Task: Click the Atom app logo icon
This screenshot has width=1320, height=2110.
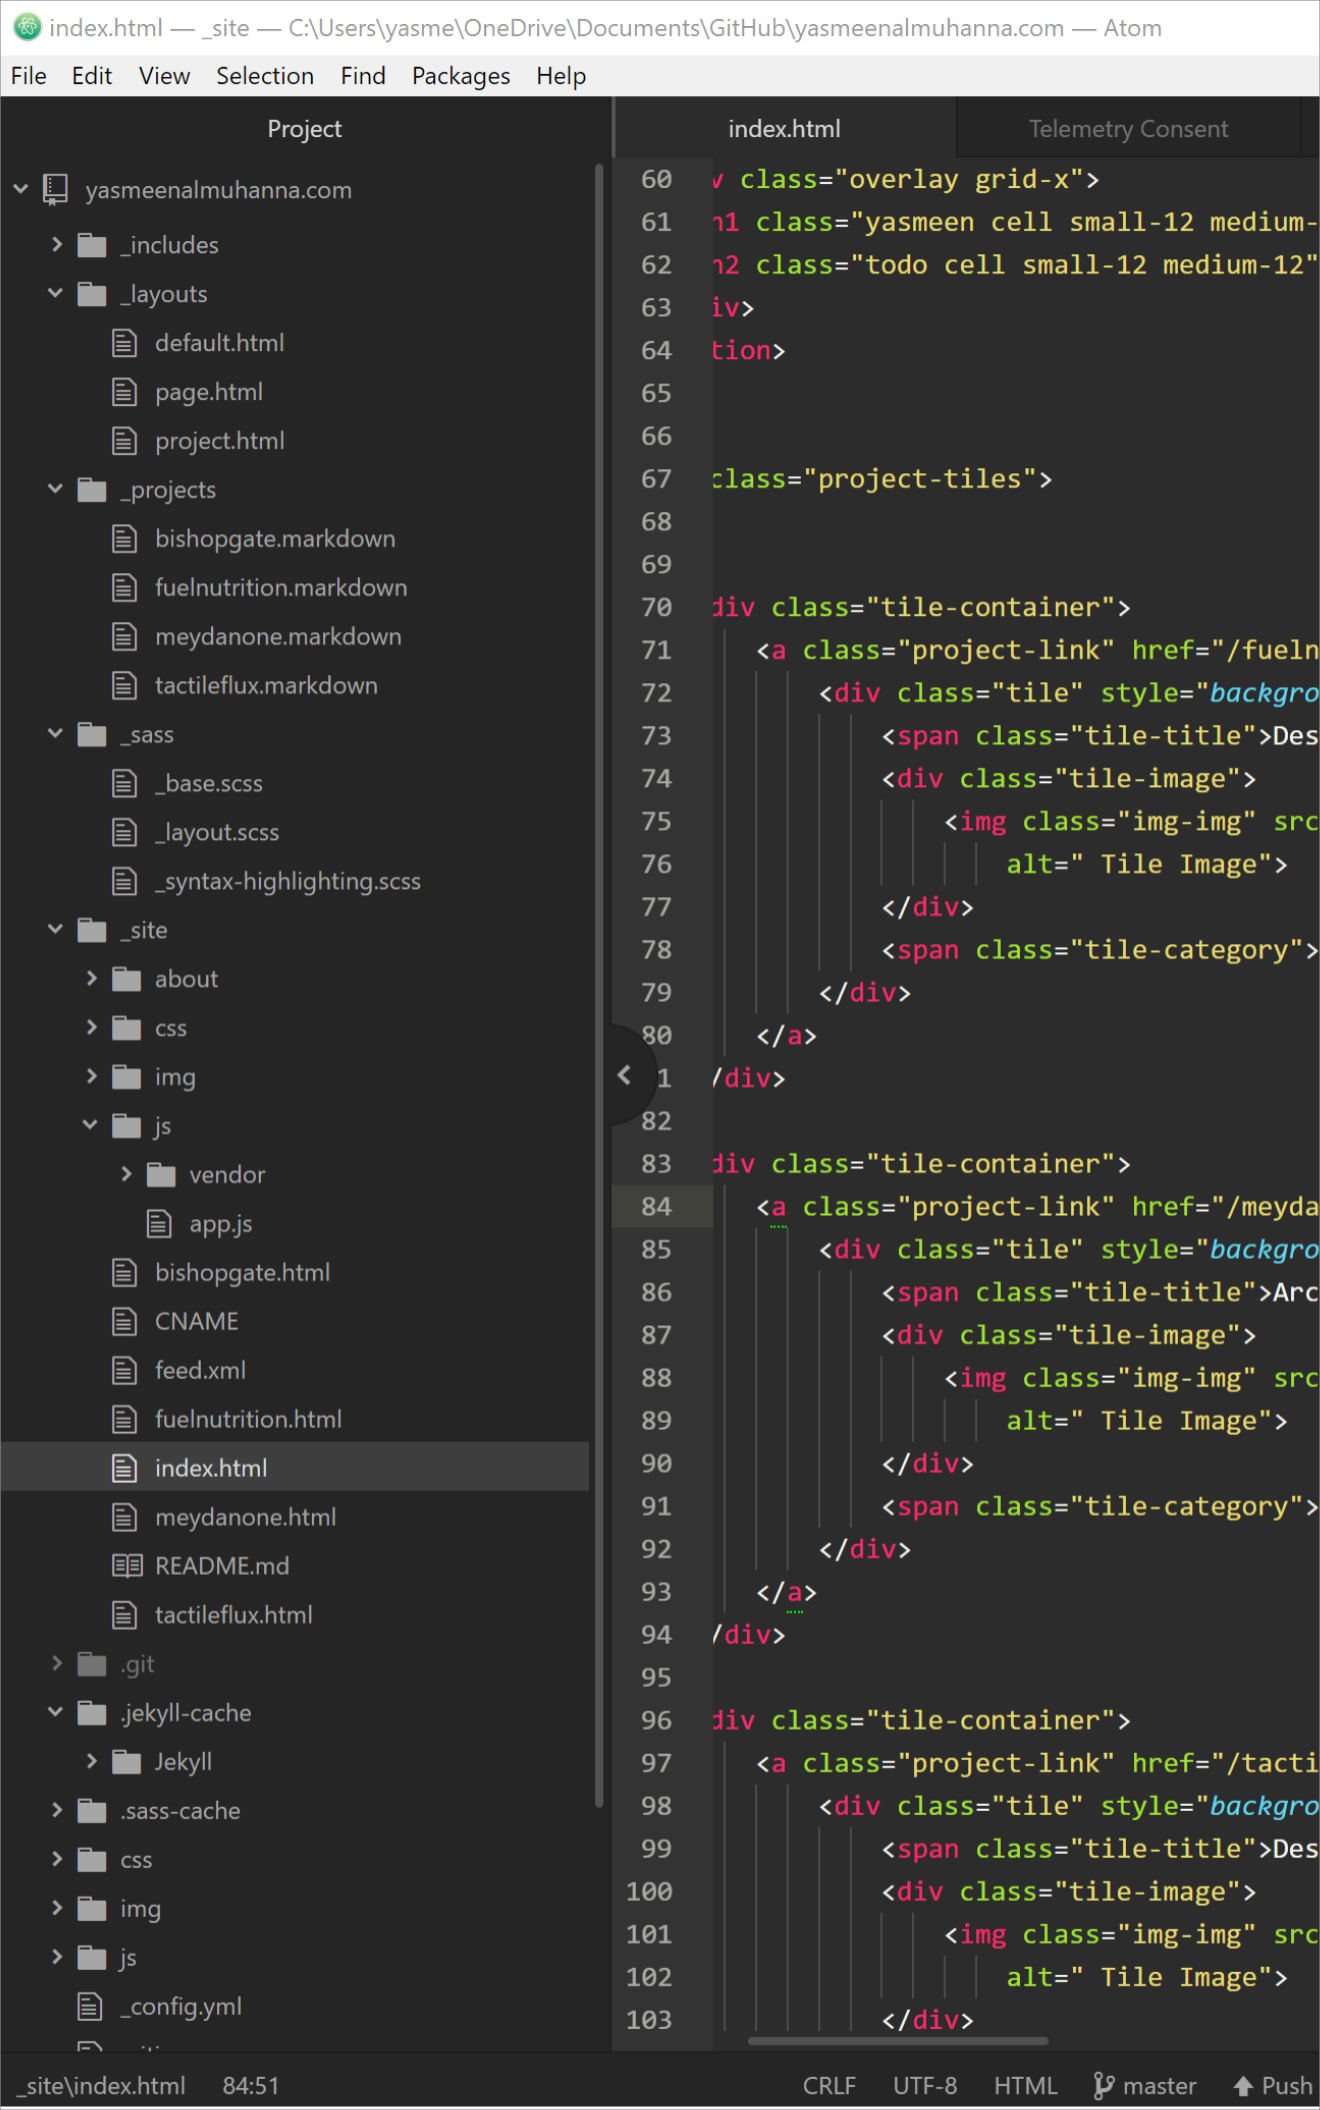Action: [26, 27]
